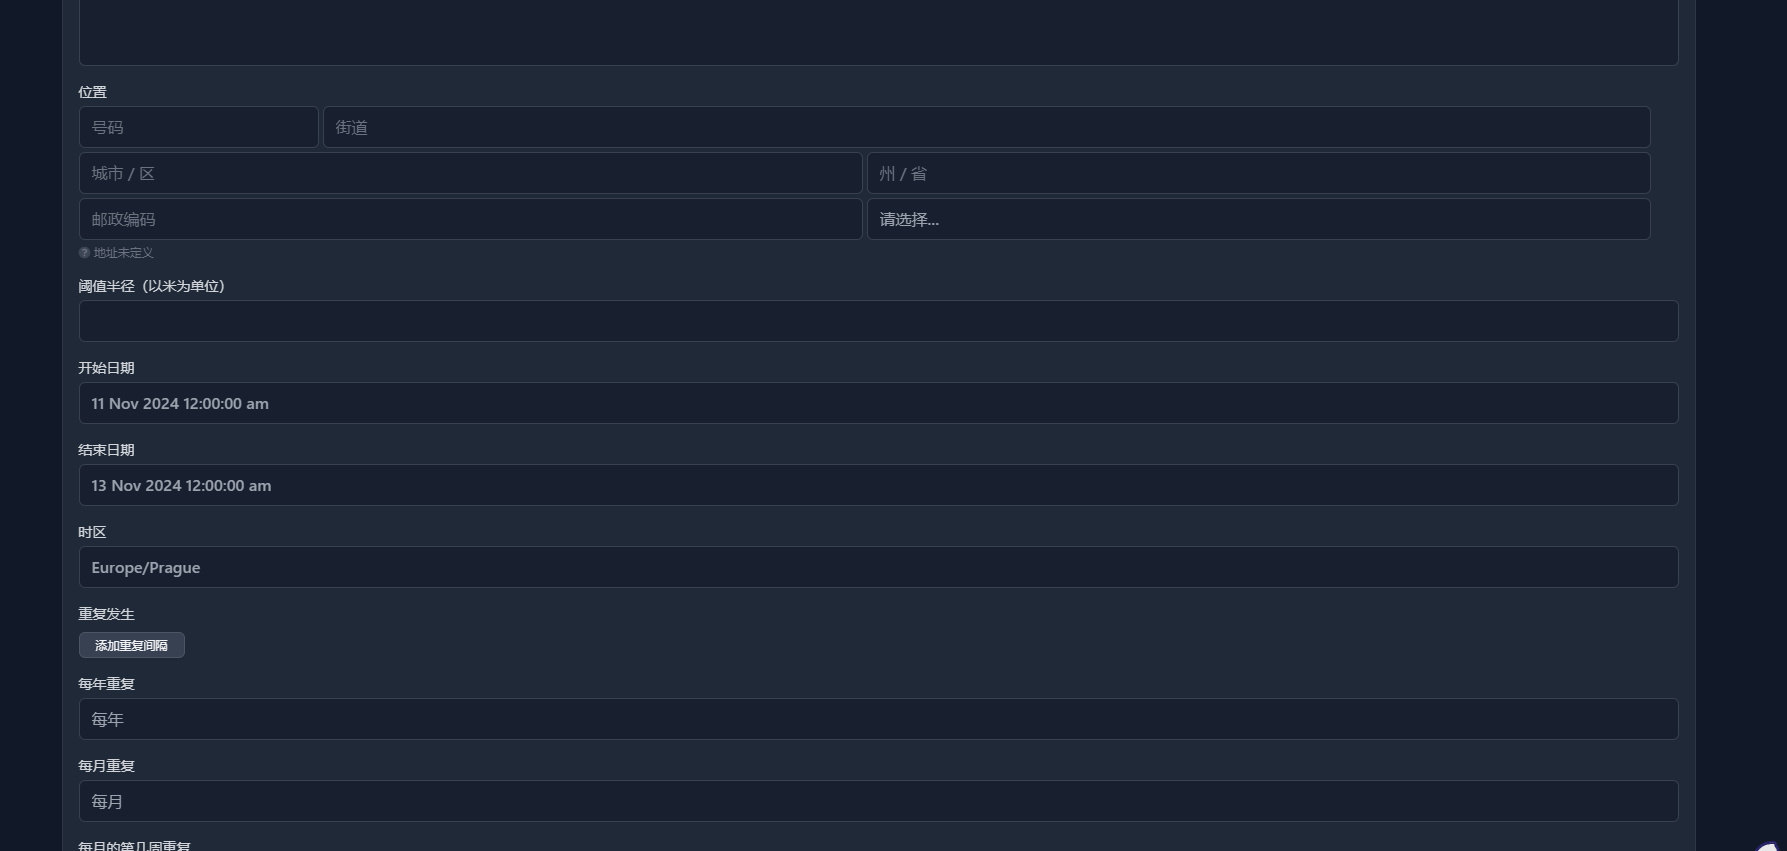
Task: Click the 州 / 省 province field
Action: click(1258, 173)
